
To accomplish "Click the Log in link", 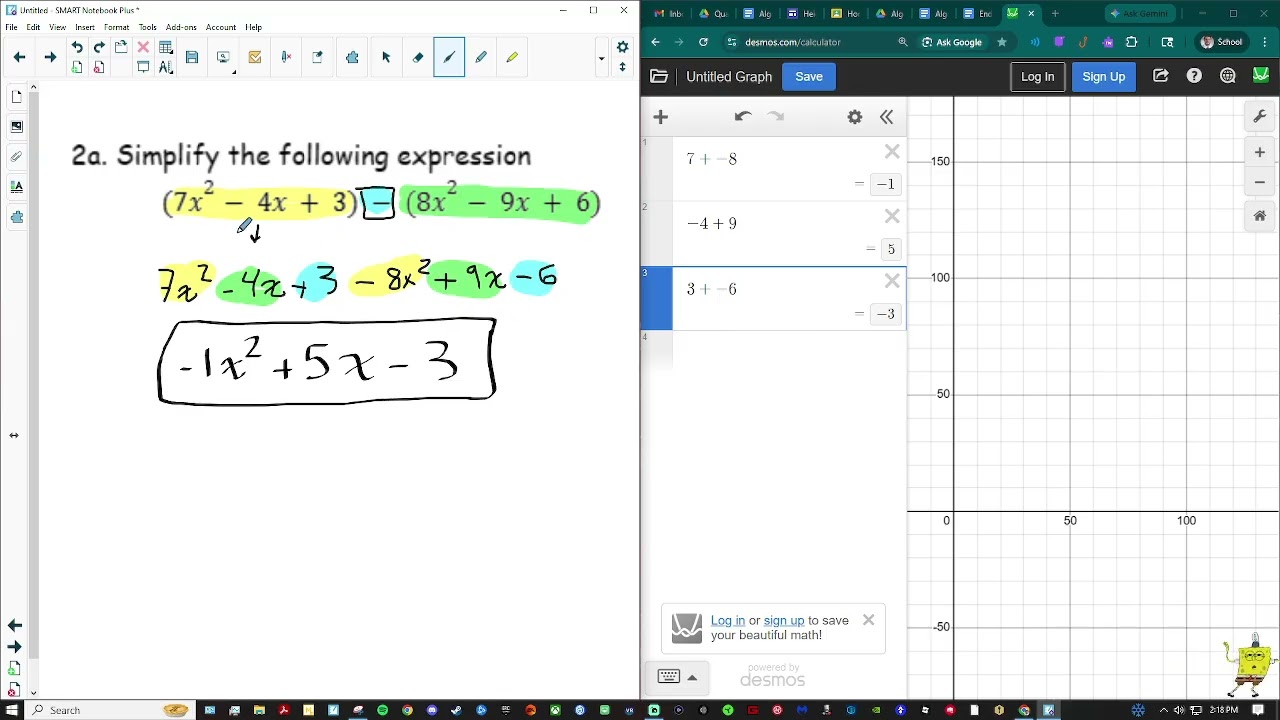I will click(727, 621).
